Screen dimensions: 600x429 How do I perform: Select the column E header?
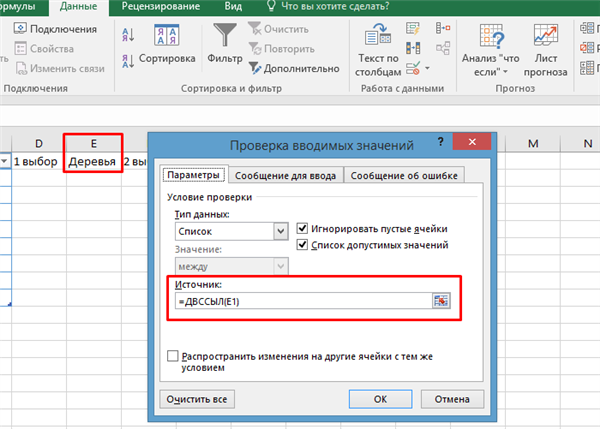point(94,144)
